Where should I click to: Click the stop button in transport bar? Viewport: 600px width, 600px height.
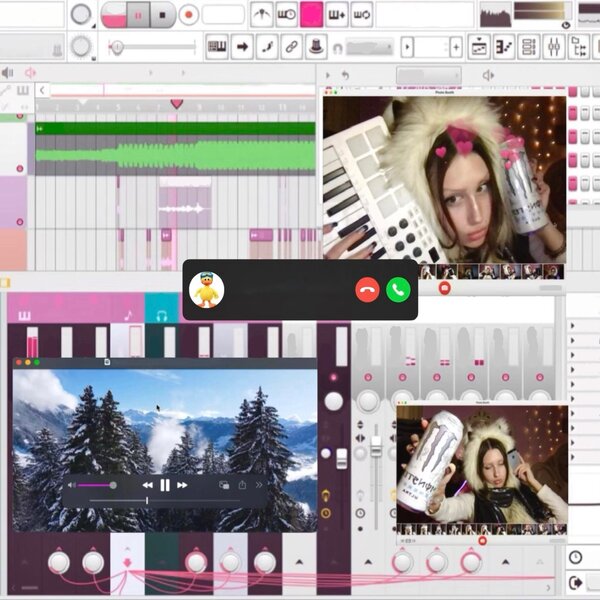(x=162, y=15)
